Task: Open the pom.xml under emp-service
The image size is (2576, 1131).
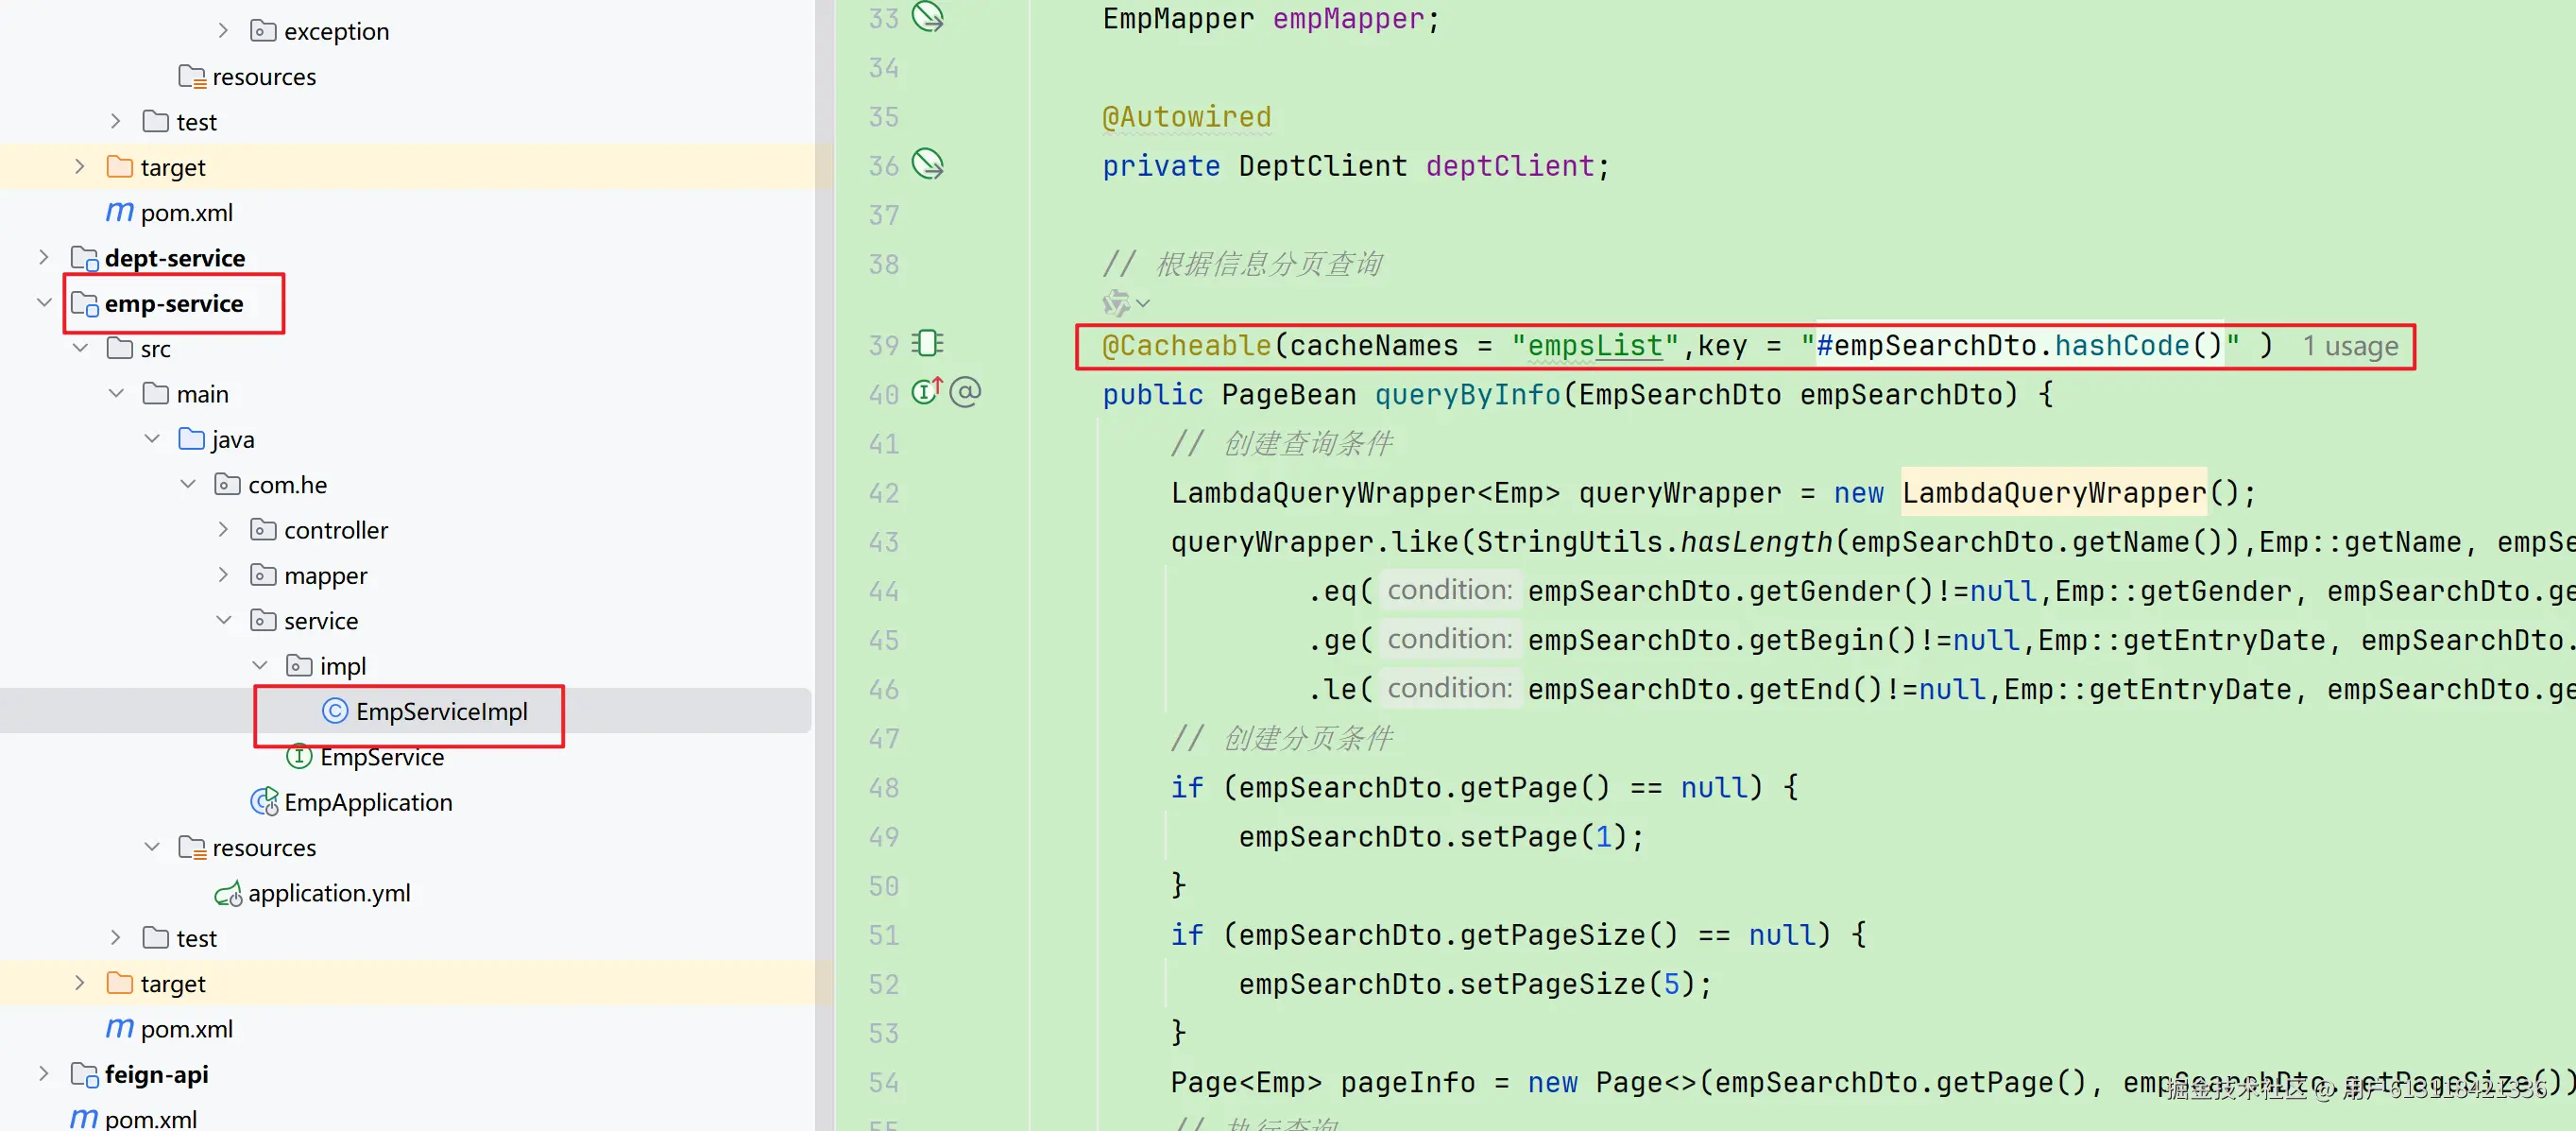Action: pyautogui.click(x=186, y=1029)
